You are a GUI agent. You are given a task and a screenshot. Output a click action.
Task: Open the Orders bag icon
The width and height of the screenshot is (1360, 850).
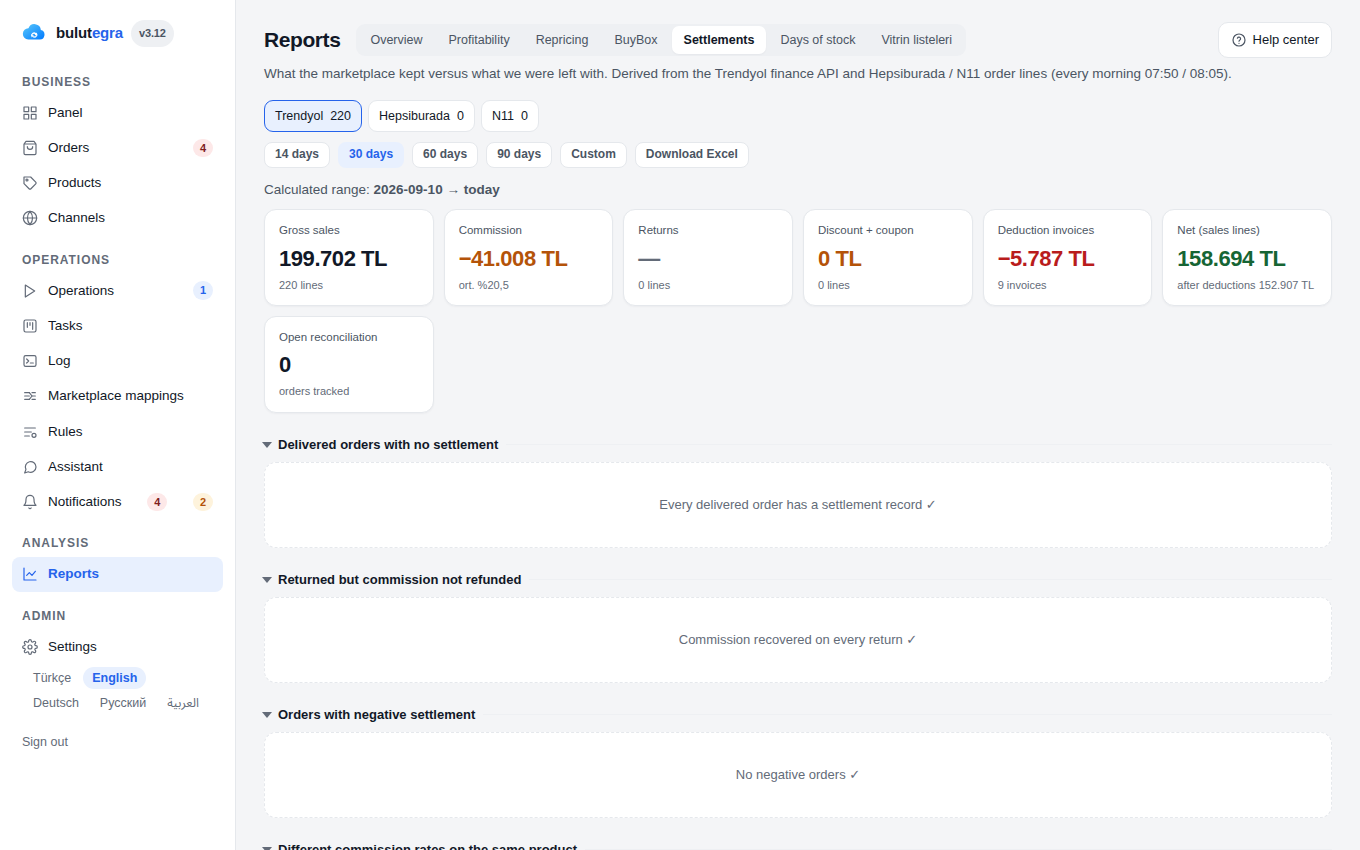click(30, 148)
